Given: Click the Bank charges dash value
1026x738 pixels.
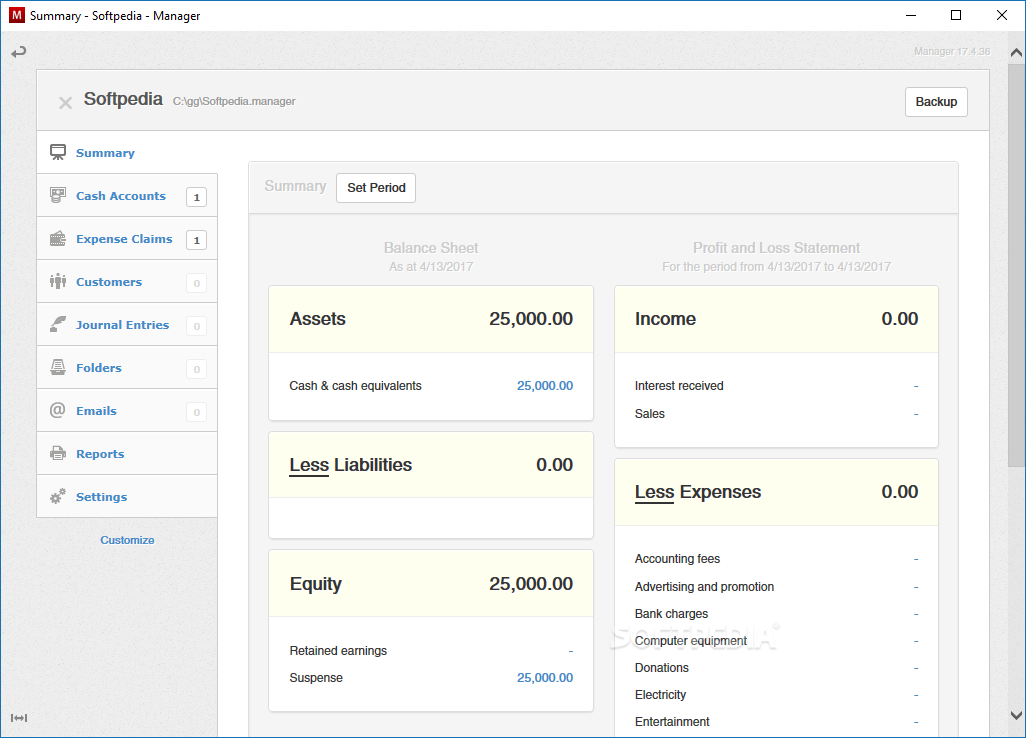Looking at the screenshot, I should (x=915, y=614).
